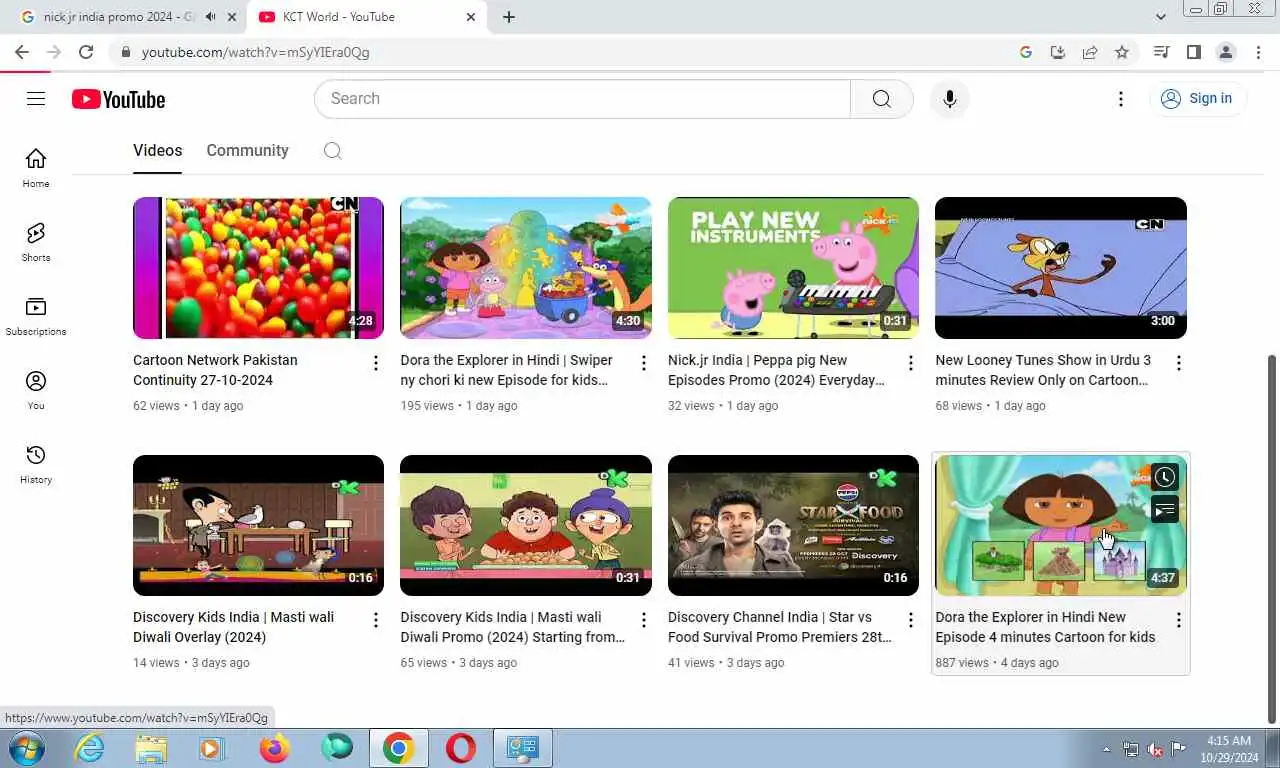Open options for Star vs Food Survival video

click(x=911, y=620)
